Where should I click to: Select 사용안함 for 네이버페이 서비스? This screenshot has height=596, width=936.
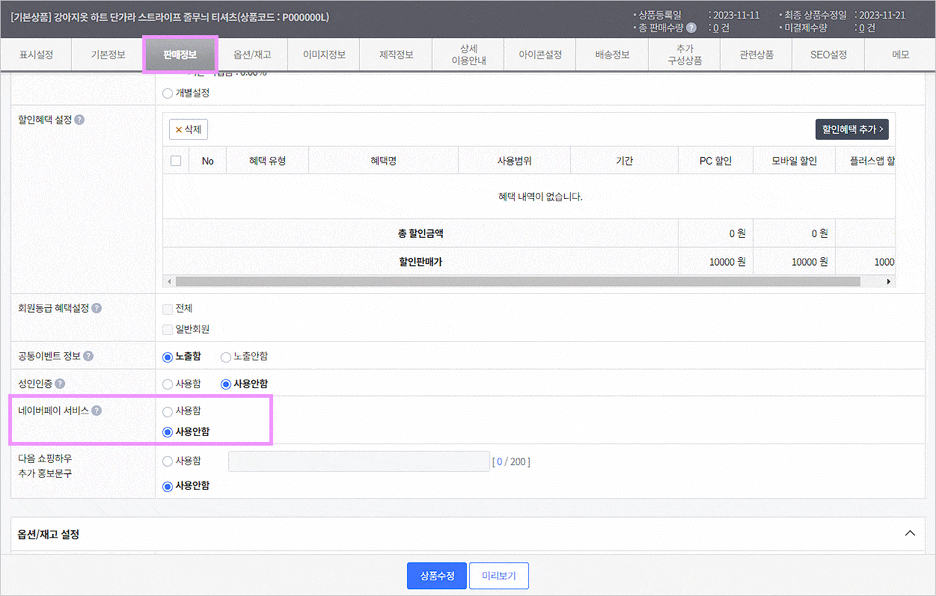click(x=168, y=432)
